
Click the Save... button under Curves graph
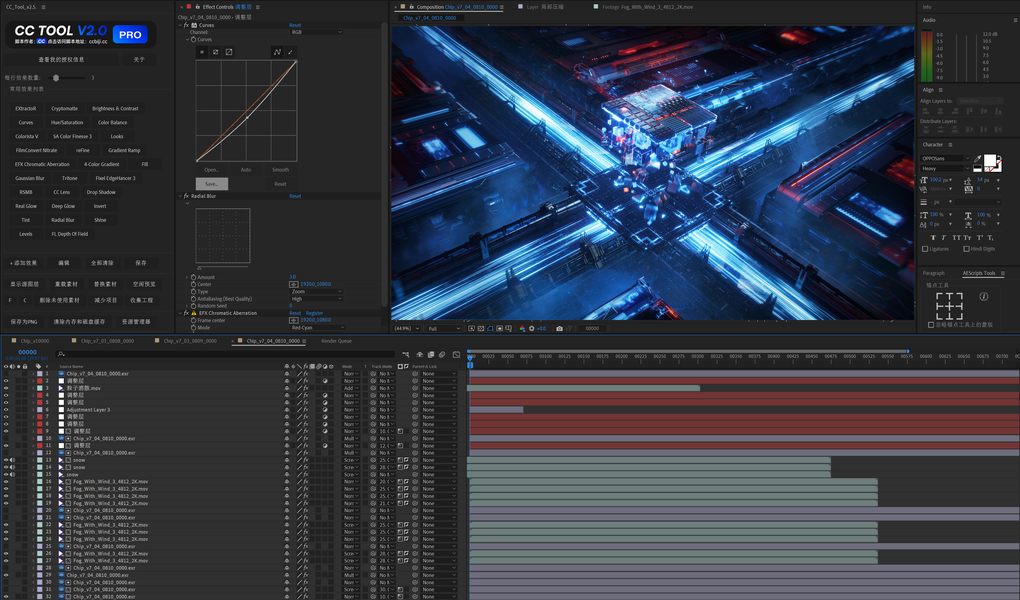212,184
